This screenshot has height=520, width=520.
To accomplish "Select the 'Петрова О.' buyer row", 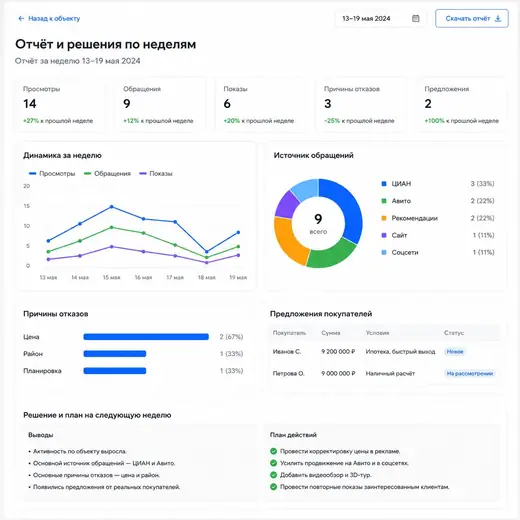I will click(x=385, y=374).
